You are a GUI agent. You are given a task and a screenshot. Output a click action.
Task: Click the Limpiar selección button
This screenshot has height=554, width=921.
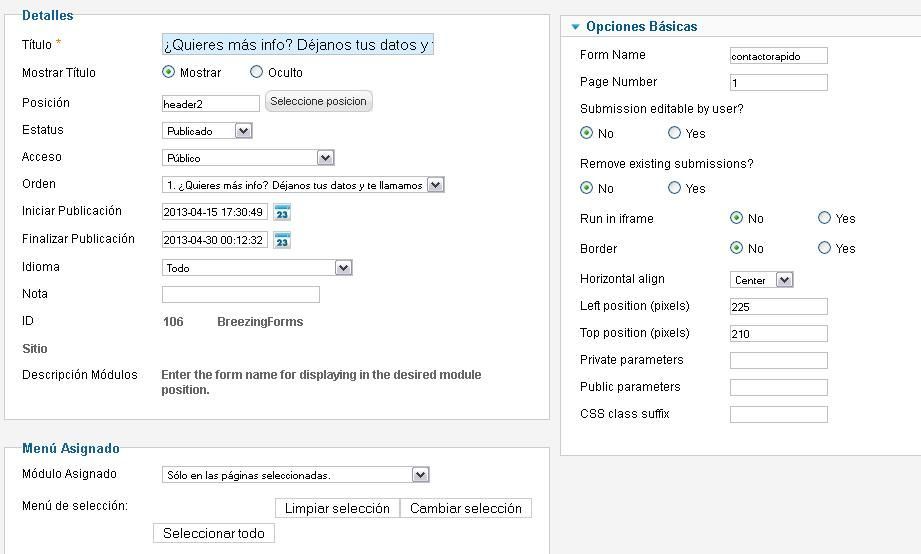click(337, 508)
